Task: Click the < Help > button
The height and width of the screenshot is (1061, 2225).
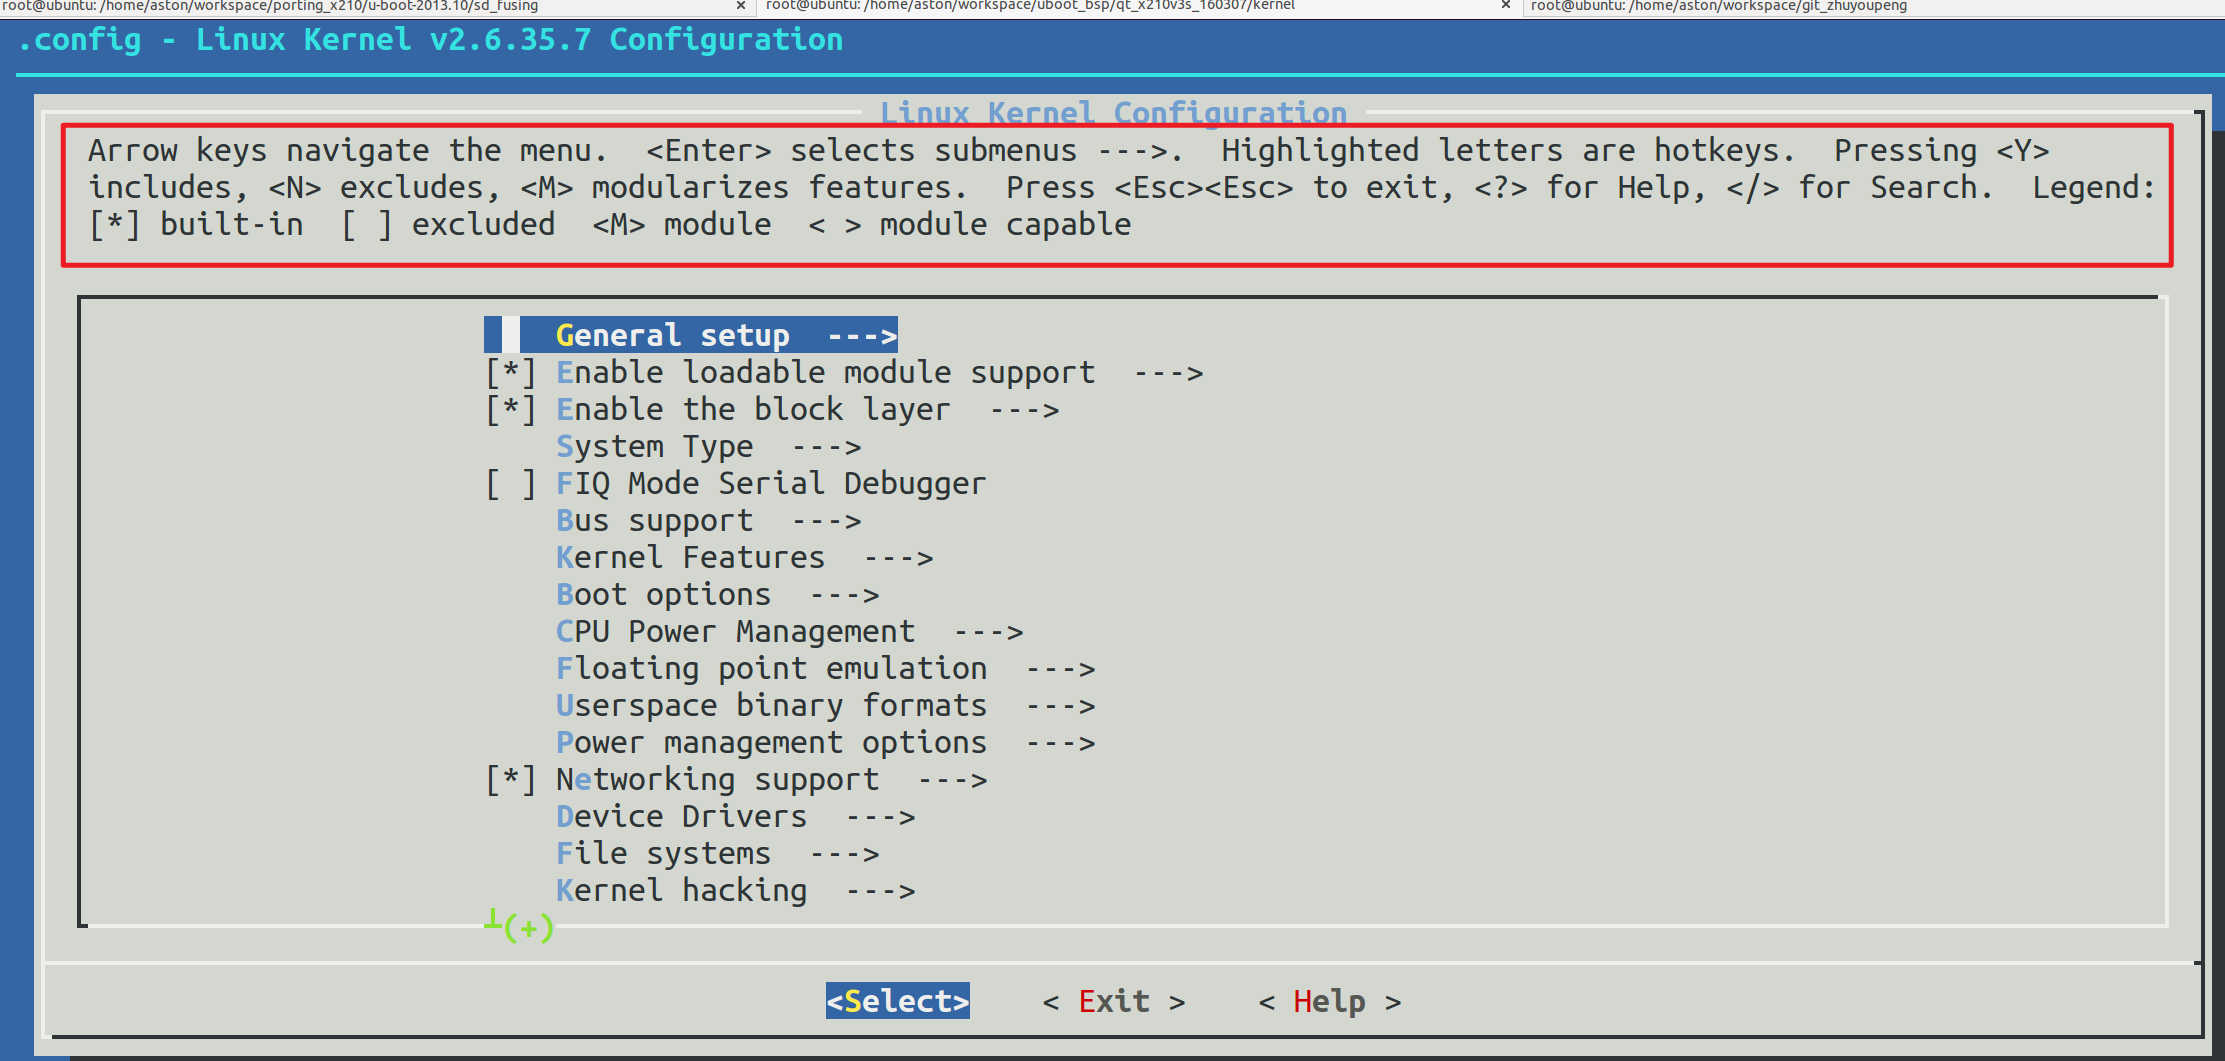Action: pyautogui.click(x=1330, y=1001)
